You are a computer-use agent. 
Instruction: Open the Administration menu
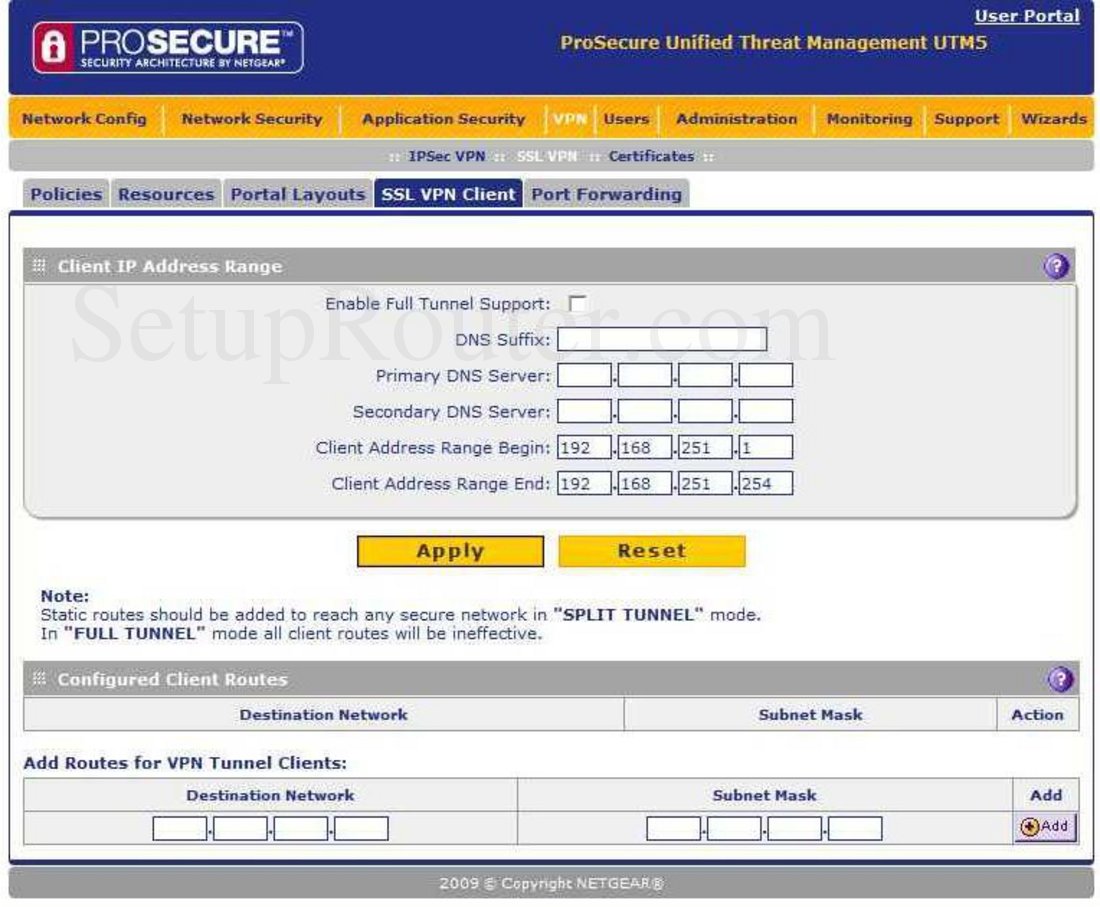click(737, 119)
